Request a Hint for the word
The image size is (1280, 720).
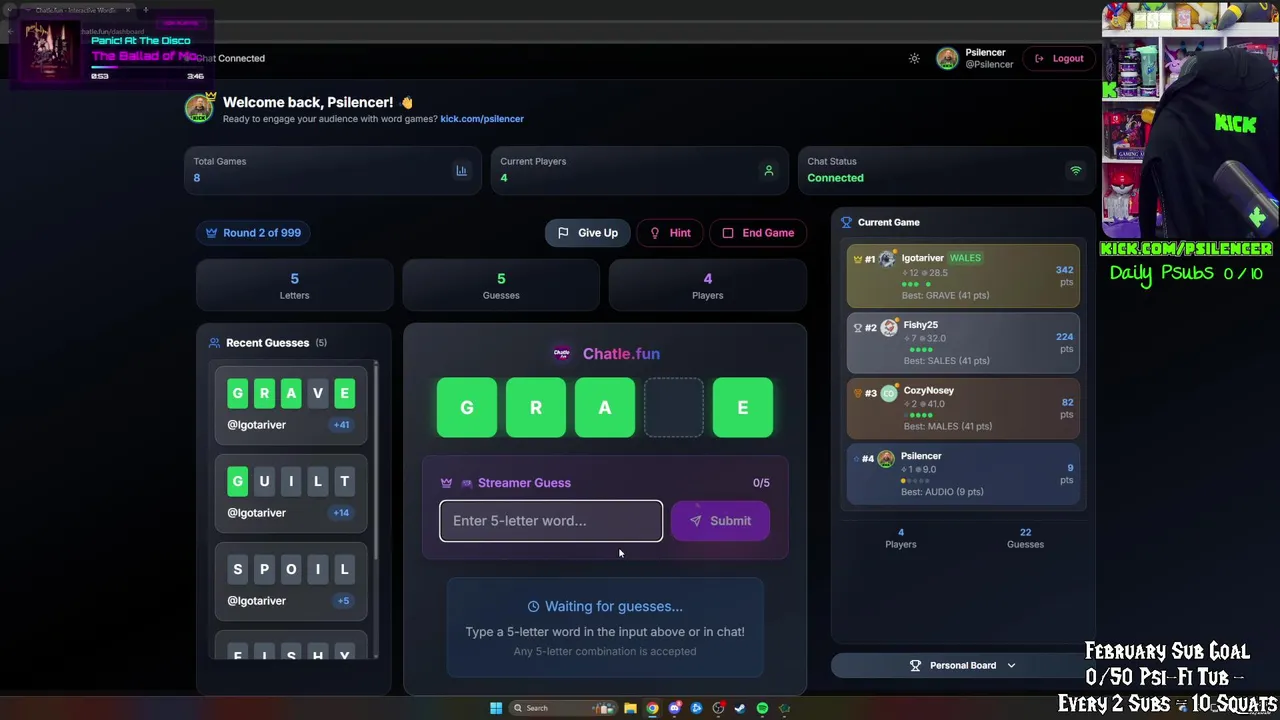point(671,233)
